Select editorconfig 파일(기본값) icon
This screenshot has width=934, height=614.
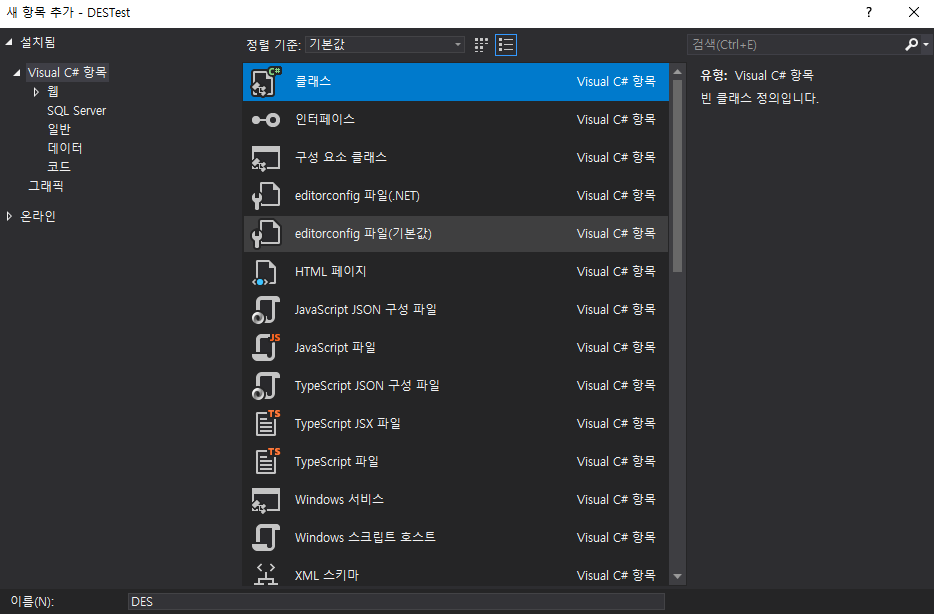(266, 233)
